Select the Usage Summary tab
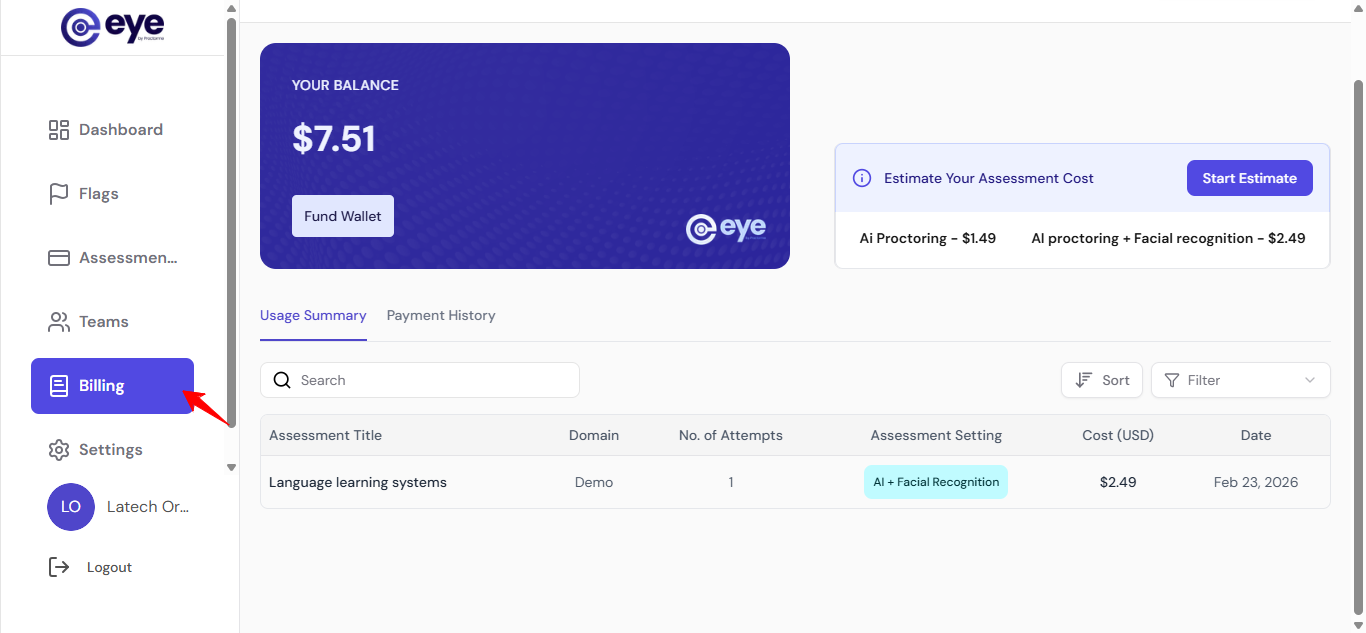The width and height of the screenshot is (1366, 633). tap(313, 315)
